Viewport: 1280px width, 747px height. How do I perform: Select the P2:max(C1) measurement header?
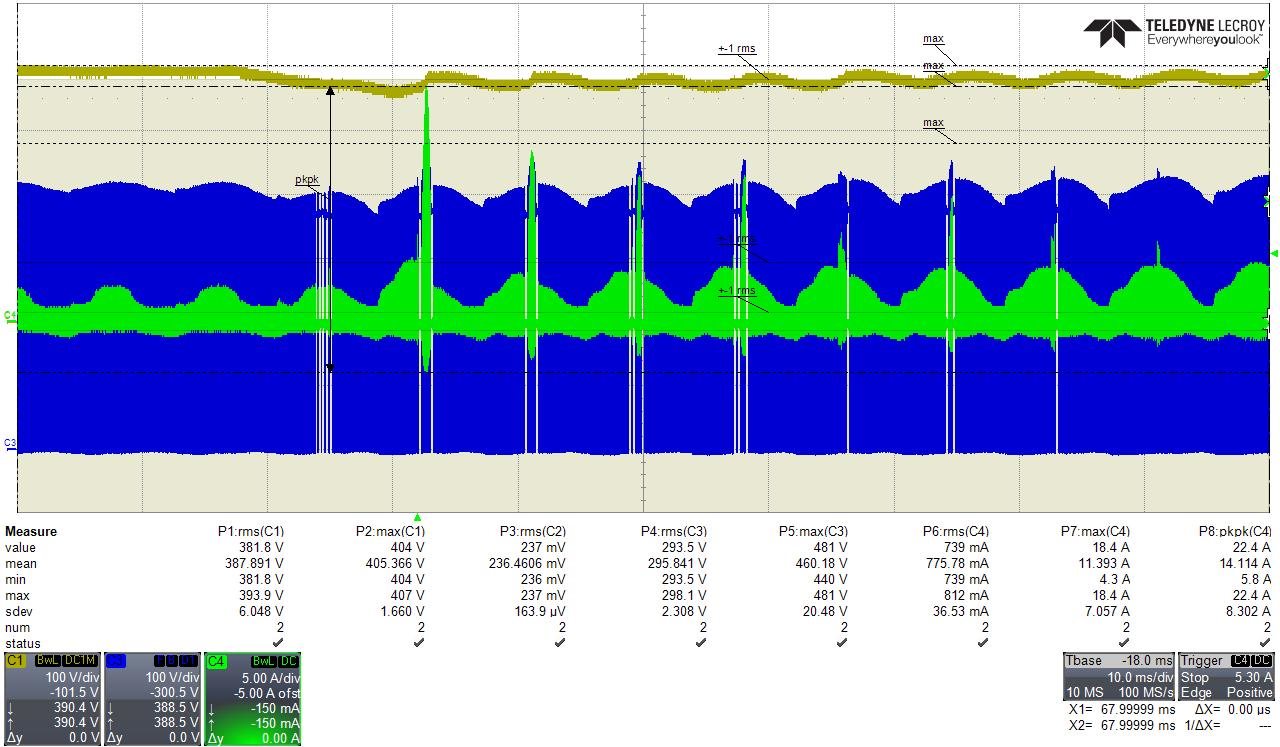(x=390, y=531)
